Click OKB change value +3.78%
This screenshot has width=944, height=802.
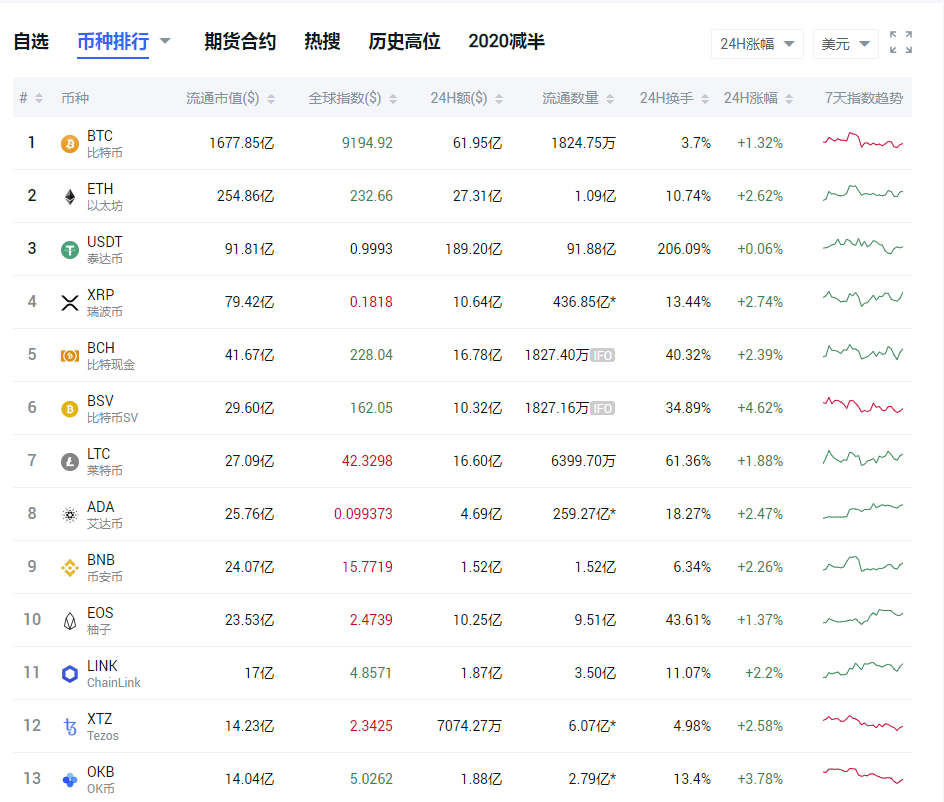[760, 779]
